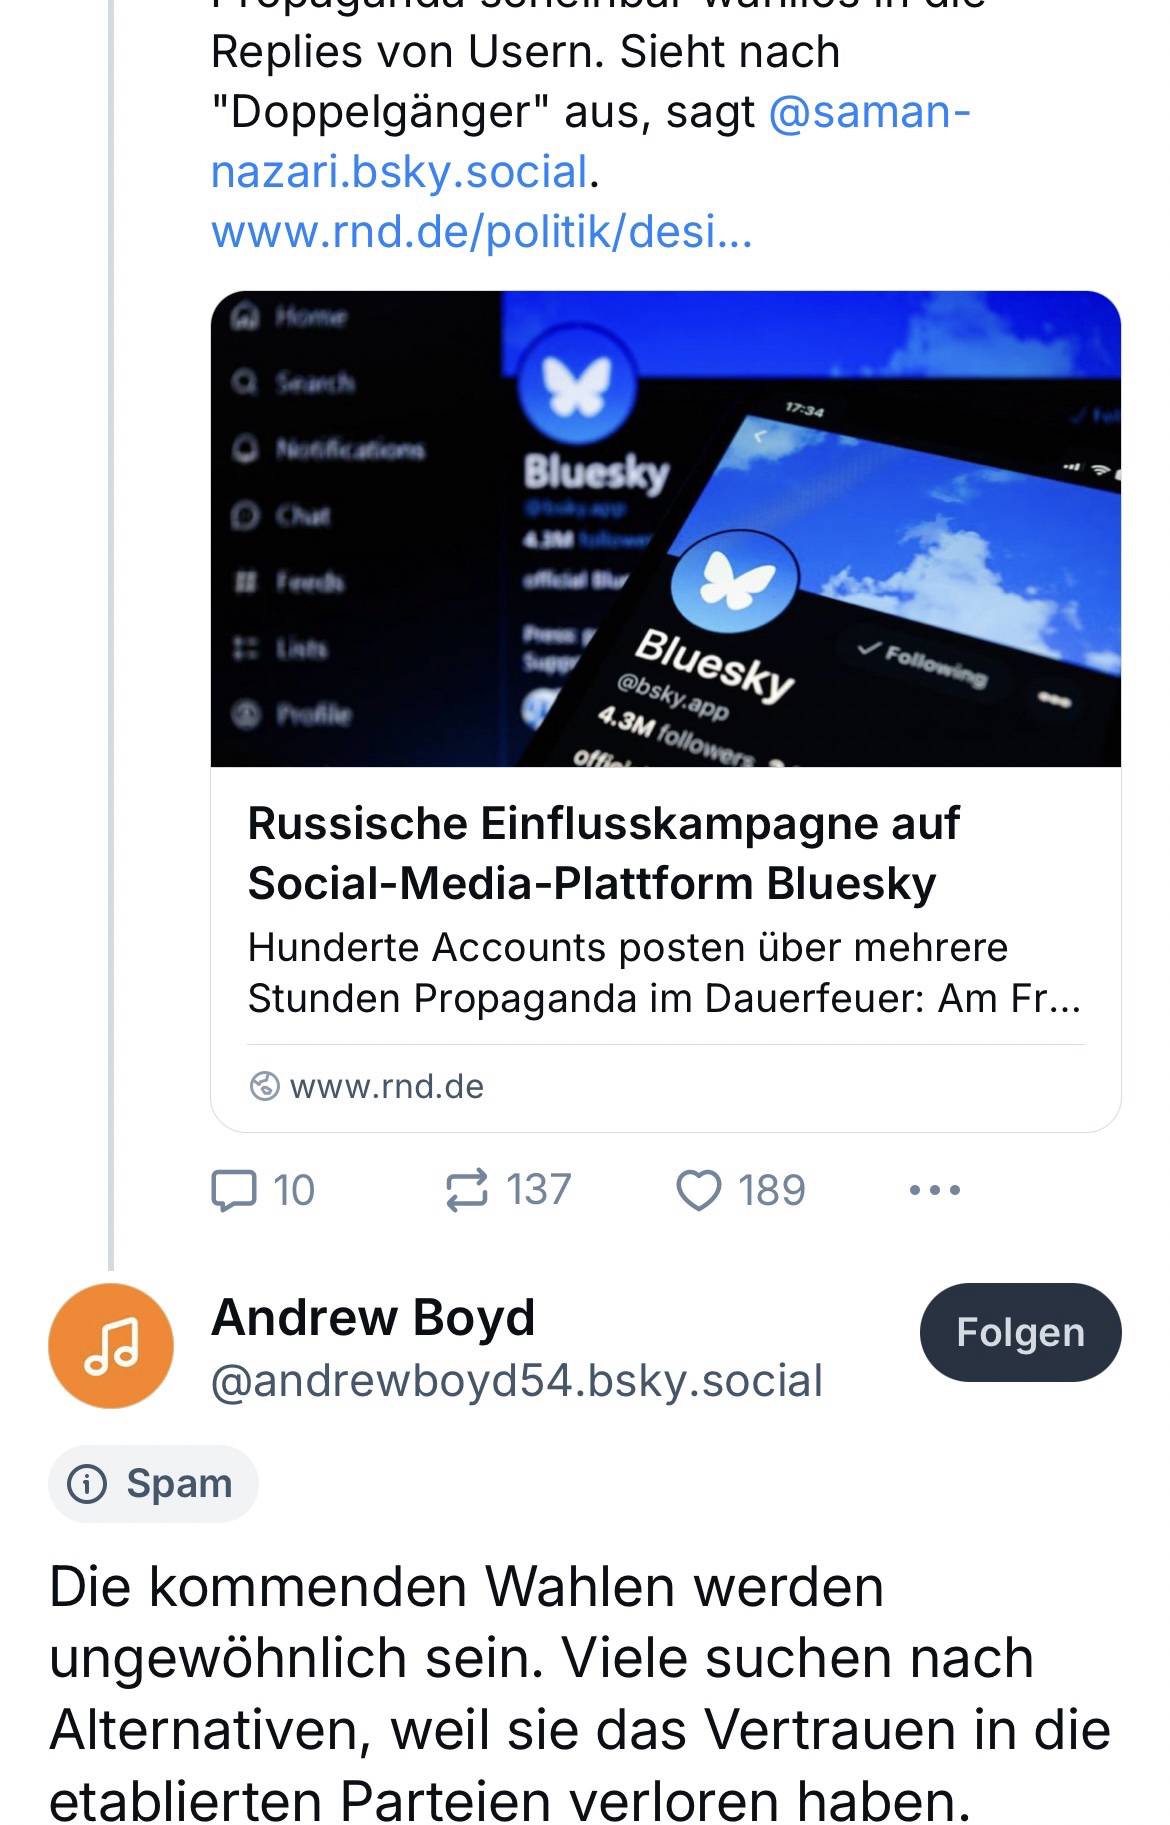Tap the @andrewboyd54.bsky.social handle
This screenshot has height=1825, width=1170.
[516, 1381]
